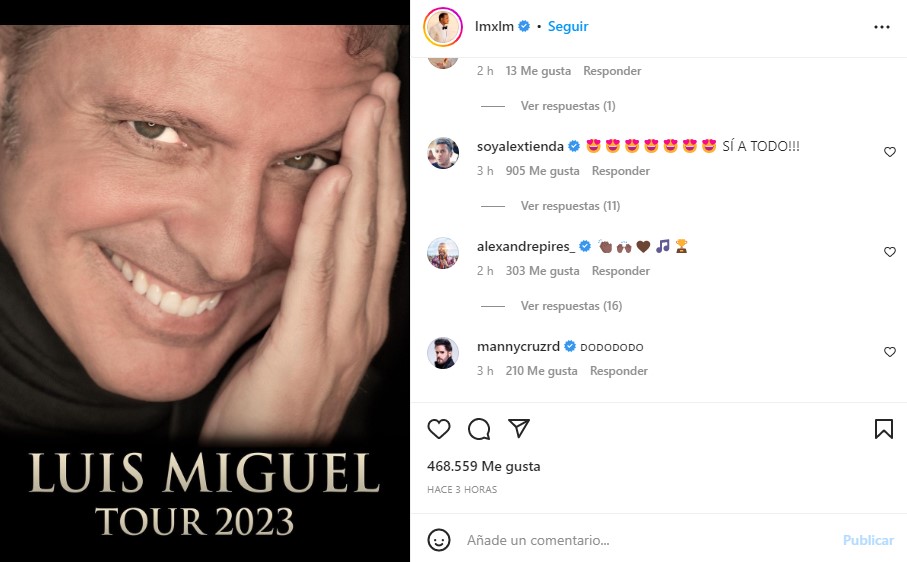Like the alexandrepires_ comment
The width and height of the screenshot is (907, 562).
point(890,252)
